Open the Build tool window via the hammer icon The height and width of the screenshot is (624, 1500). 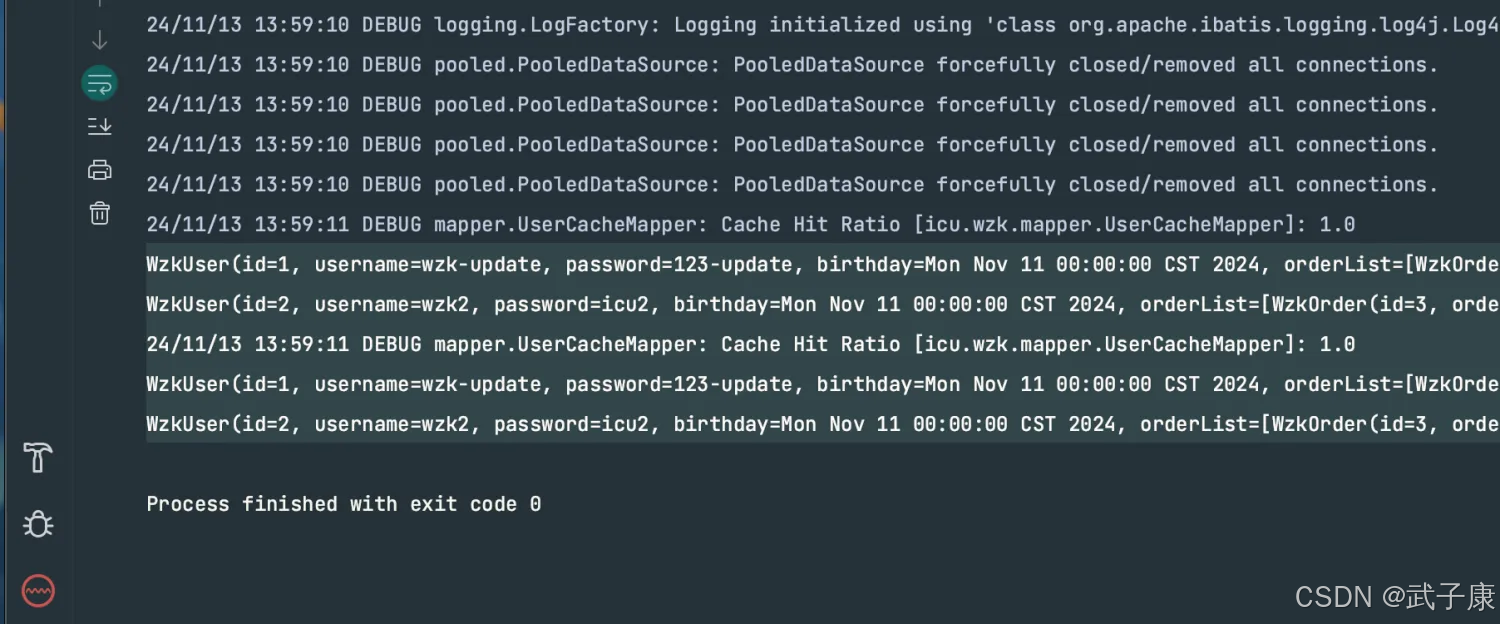tap(38, 458)
